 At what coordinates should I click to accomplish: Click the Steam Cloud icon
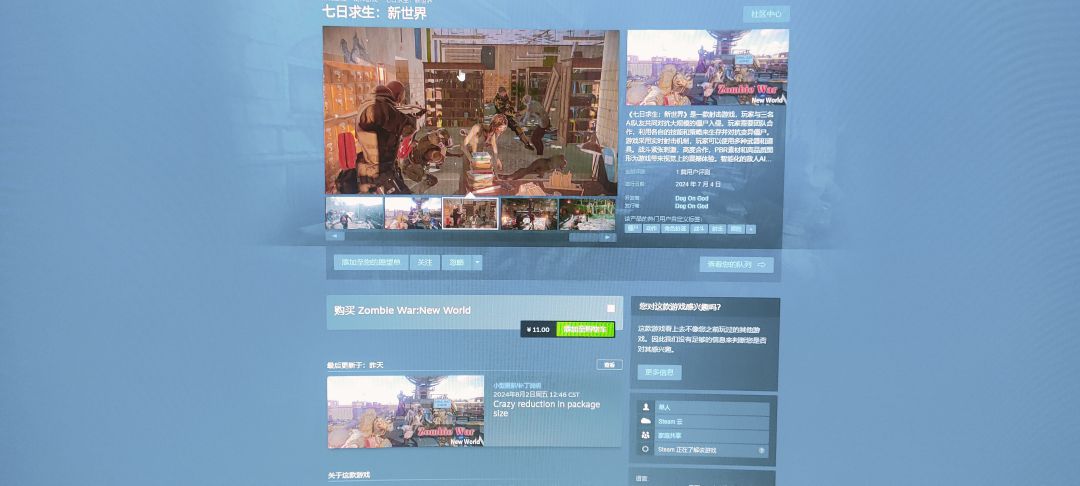pyautogui.click(x=645, y=421)
